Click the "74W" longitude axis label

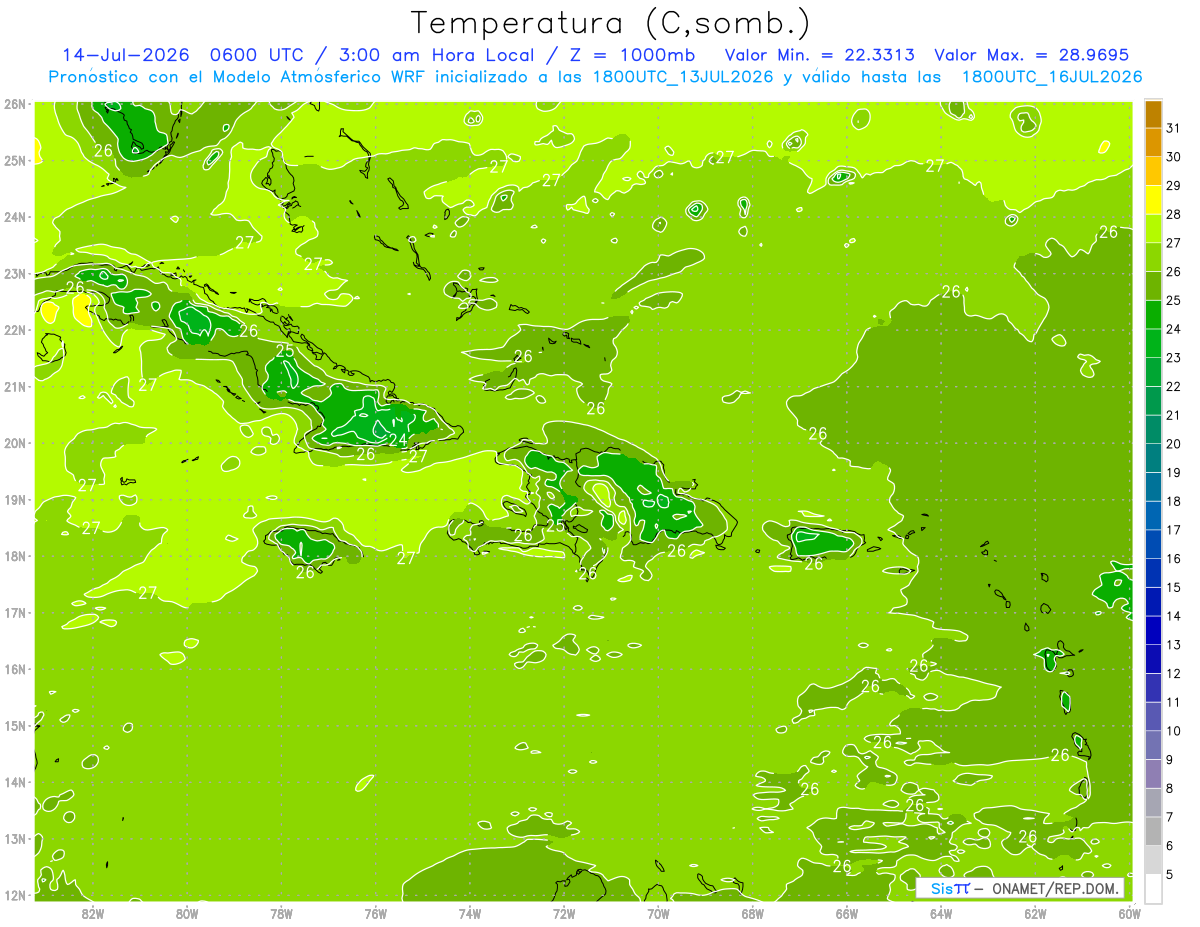point(469,913)
